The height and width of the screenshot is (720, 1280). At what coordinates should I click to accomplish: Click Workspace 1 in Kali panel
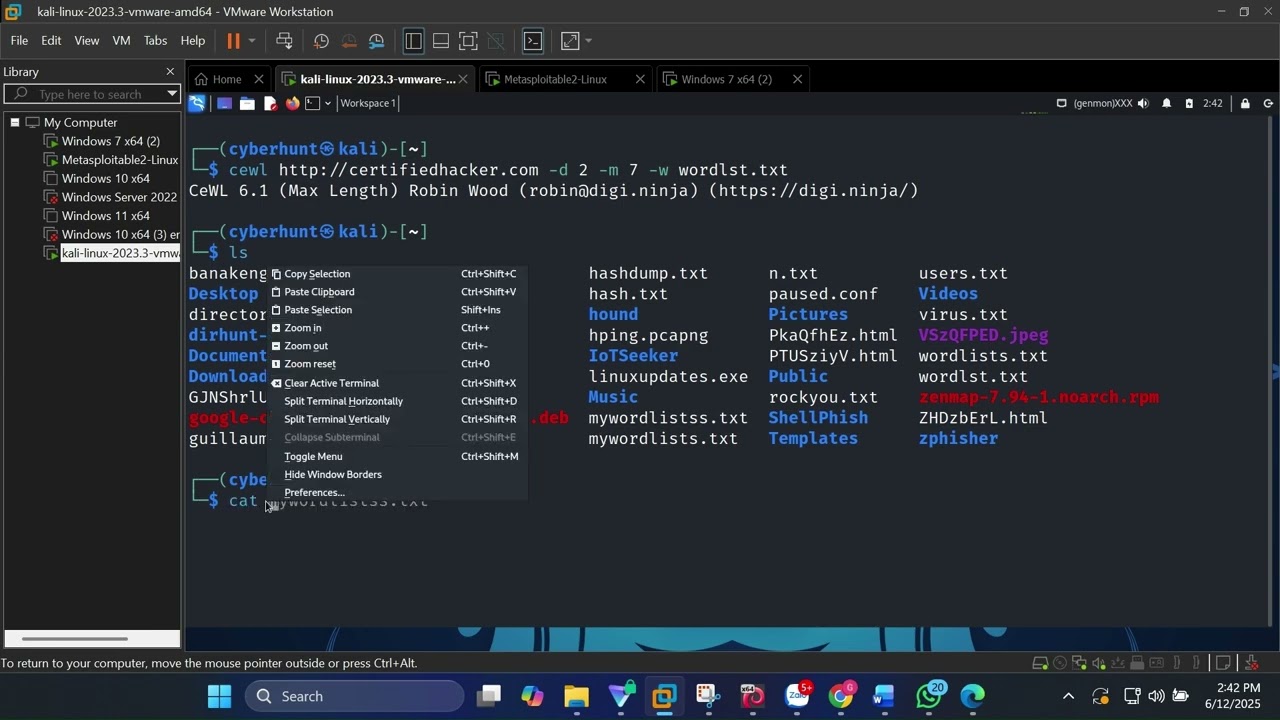[x=368, y=103]
